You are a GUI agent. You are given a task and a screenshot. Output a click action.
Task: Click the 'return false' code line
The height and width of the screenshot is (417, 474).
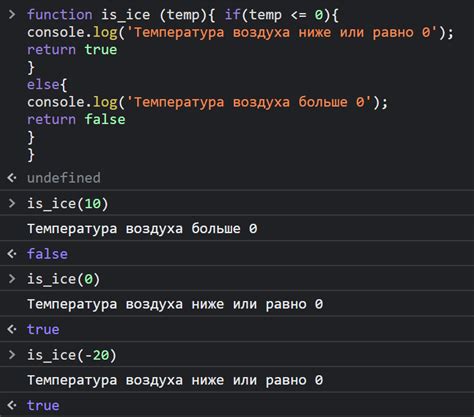(x=76, y=119)
